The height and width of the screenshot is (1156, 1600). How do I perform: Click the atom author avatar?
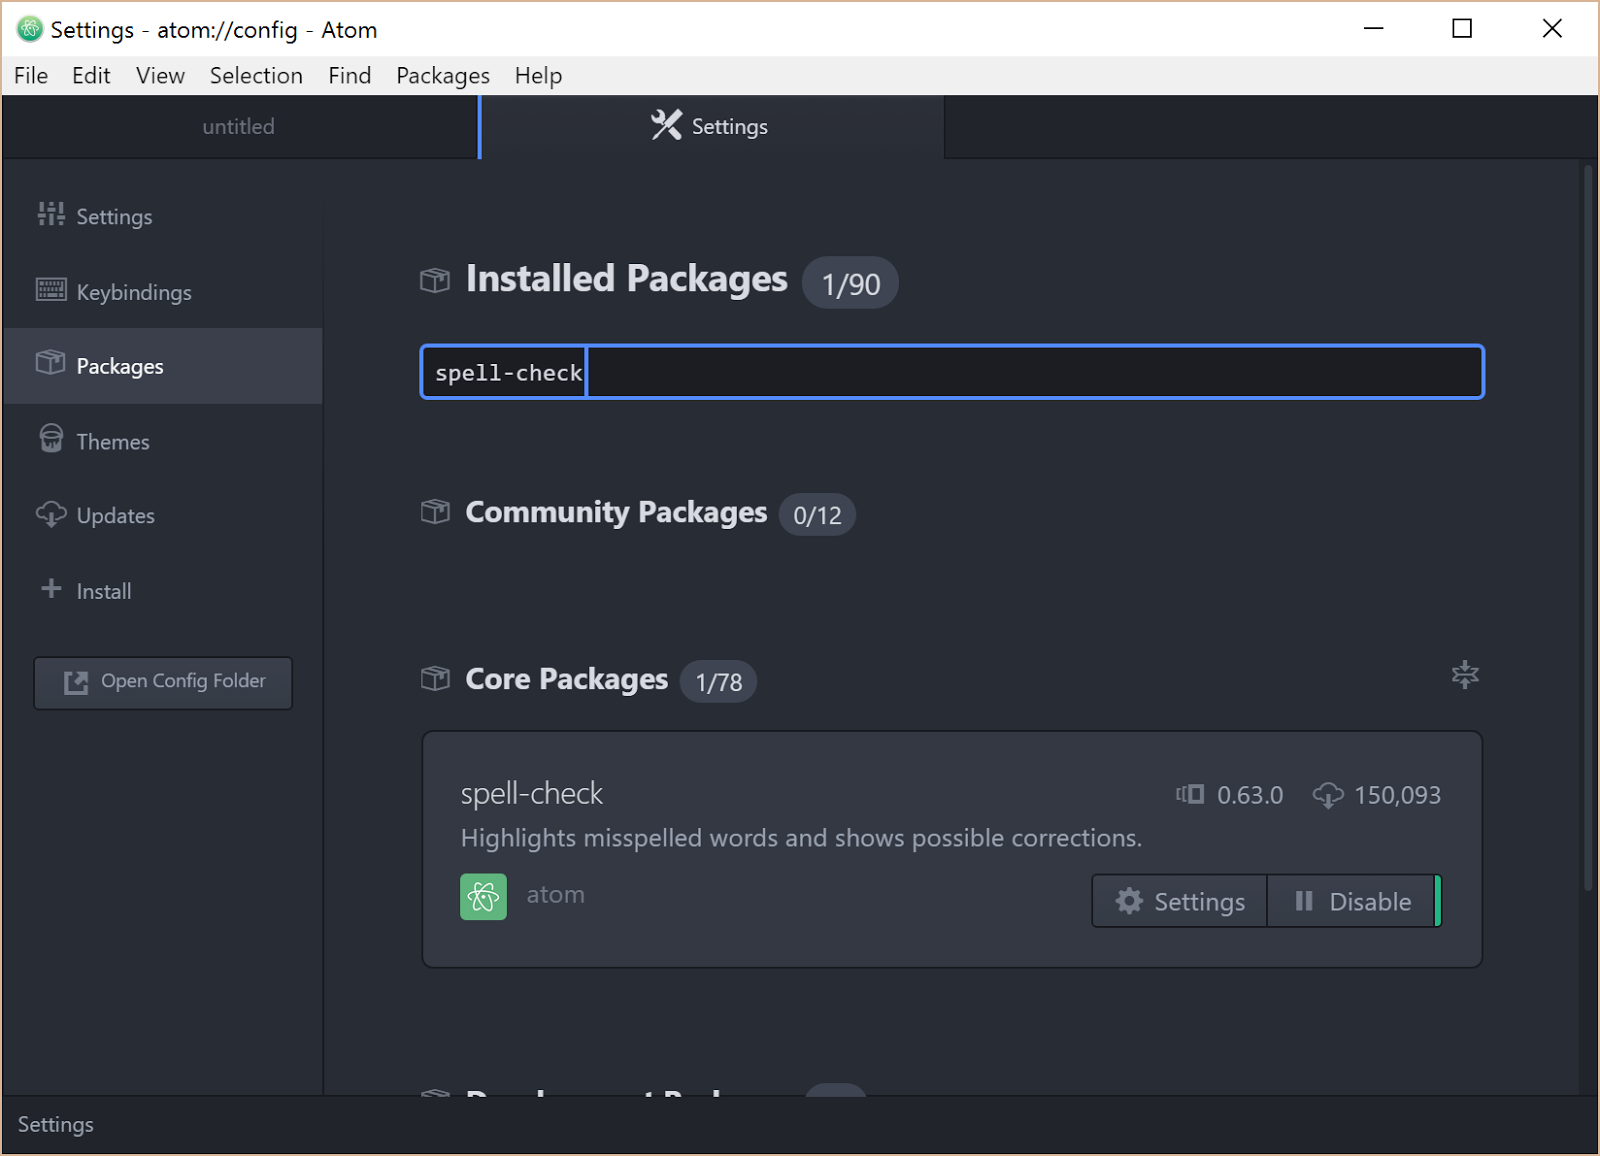coord(483,897)
